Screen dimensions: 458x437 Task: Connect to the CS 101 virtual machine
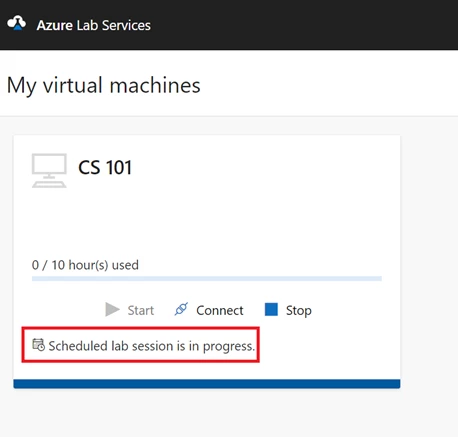209,310
